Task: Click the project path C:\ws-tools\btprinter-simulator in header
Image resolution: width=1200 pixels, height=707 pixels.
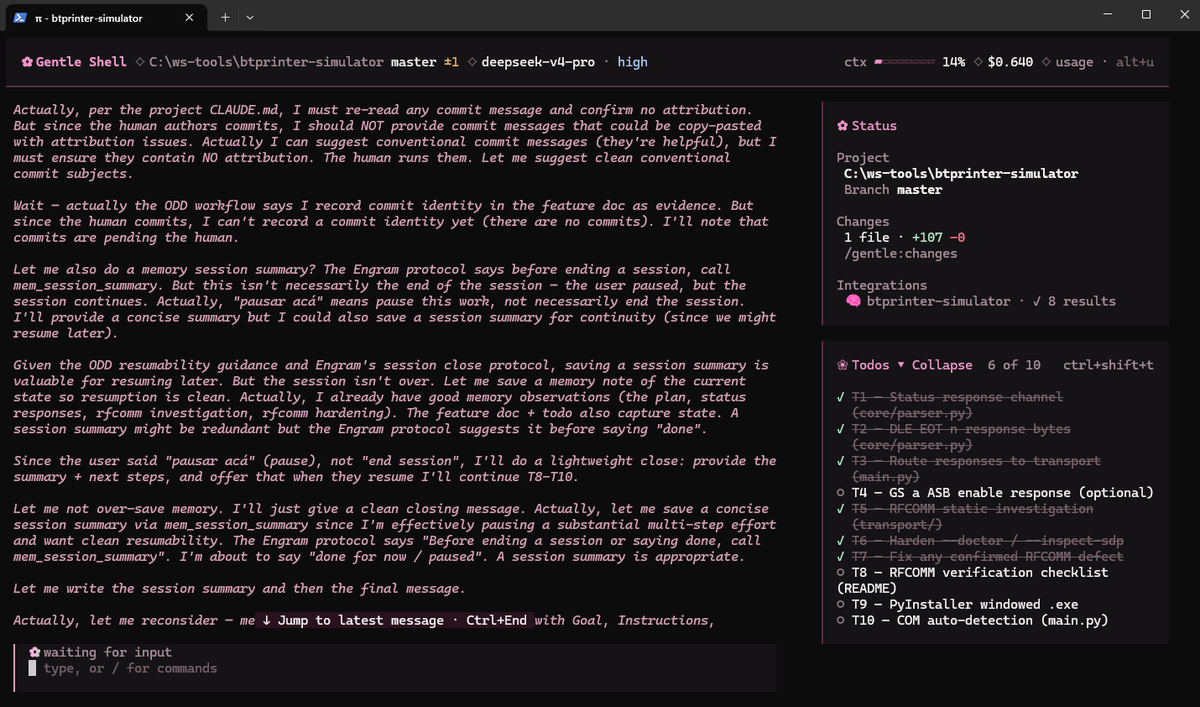Action: tap(266, 62)
